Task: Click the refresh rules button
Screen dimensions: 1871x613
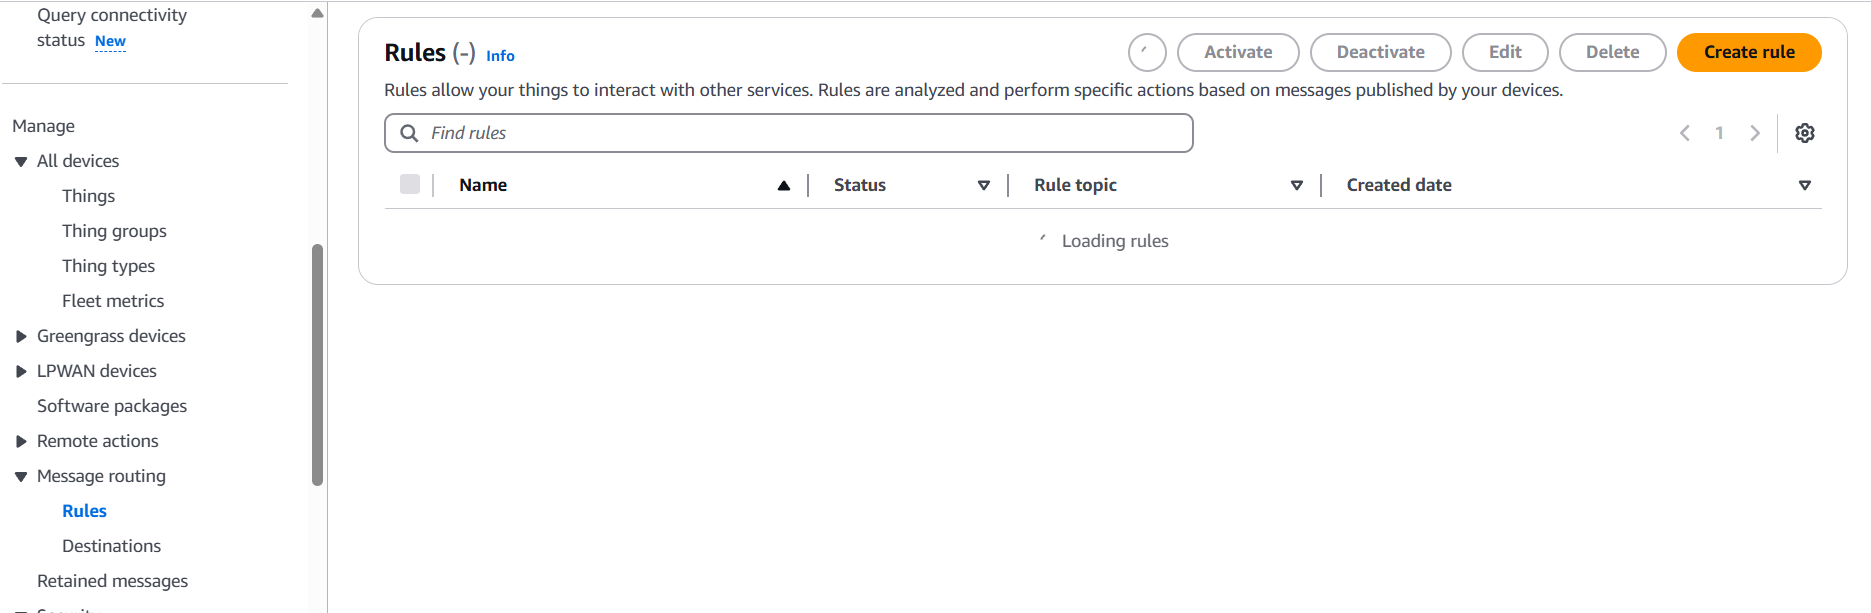Action: 1147,52
